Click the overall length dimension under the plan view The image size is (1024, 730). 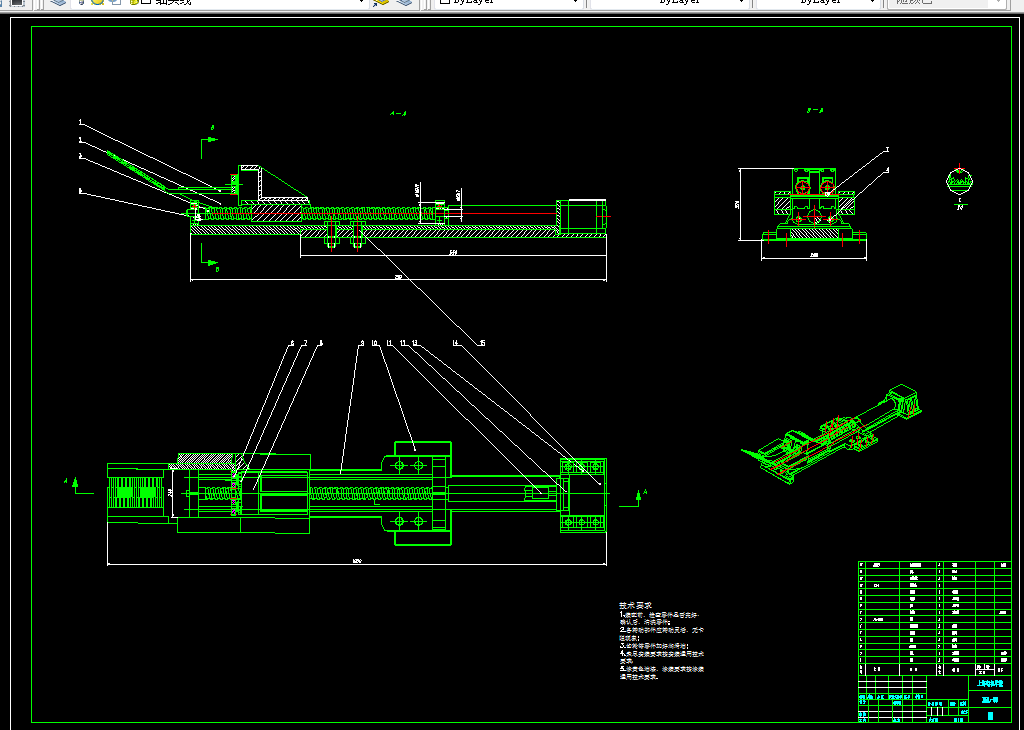click(357, 562)
